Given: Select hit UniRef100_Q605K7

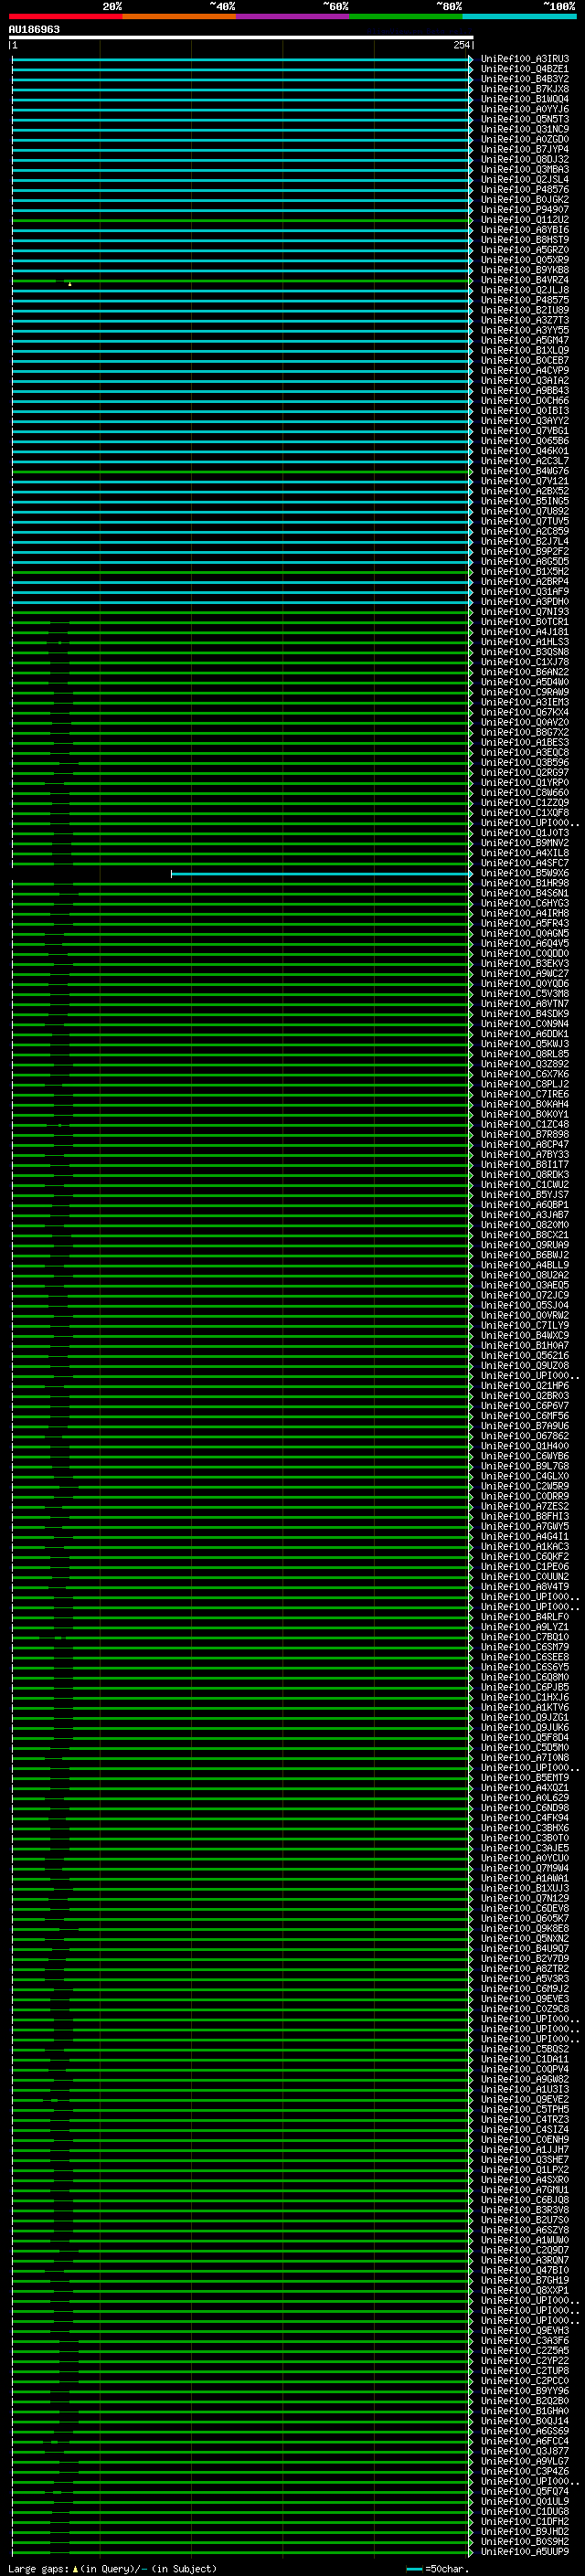Looking at the screenshot, I should [525, 1920].
